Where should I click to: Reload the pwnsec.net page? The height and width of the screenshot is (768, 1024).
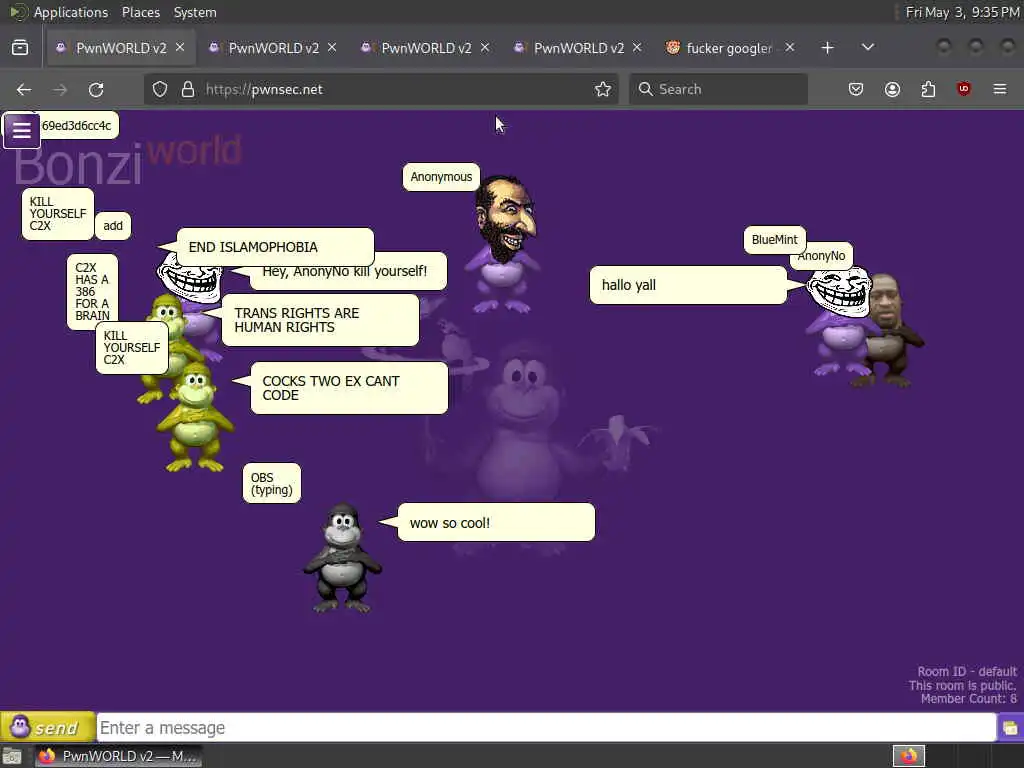click(96, 89)
